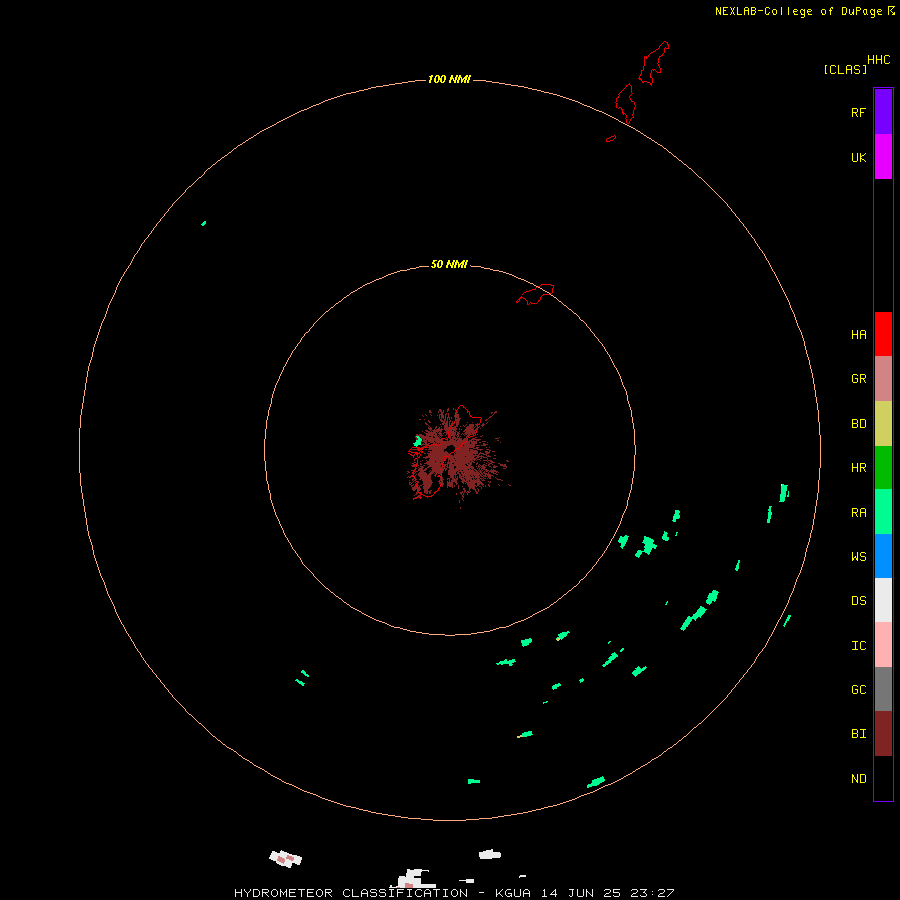
Task: Click the ND black legend swatch
Action: pyautogui.click(x=883, y=778)
